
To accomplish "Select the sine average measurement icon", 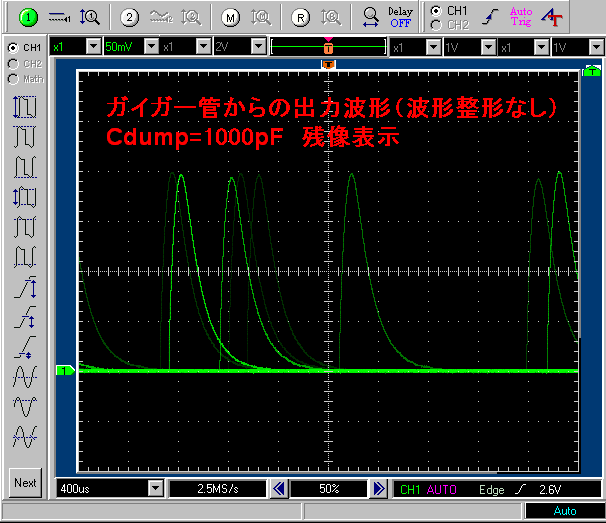I will click(25, 377).
